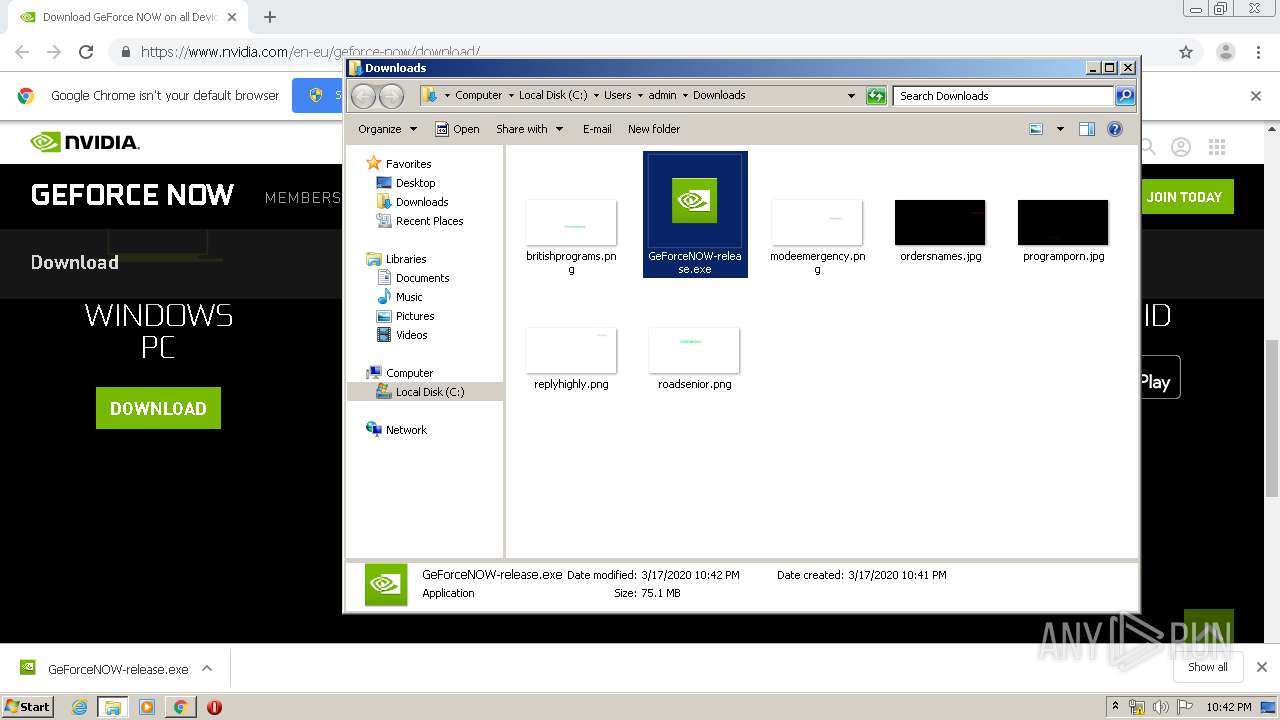Click the GEFORCE NOW logo text
This screenshot has width=1280, height=720.
click(x=132, y=195)
